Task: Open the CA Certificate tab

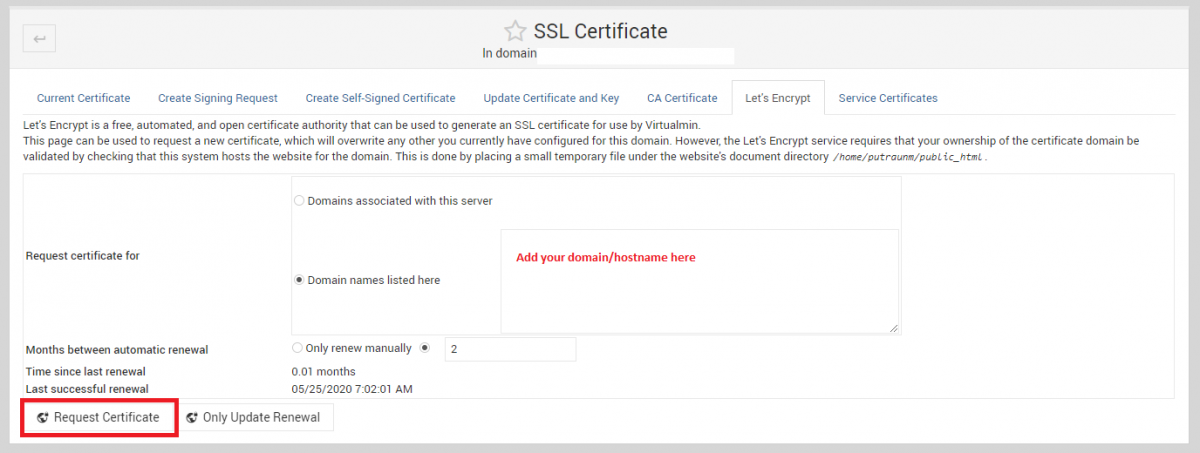Action: point(682,98)
